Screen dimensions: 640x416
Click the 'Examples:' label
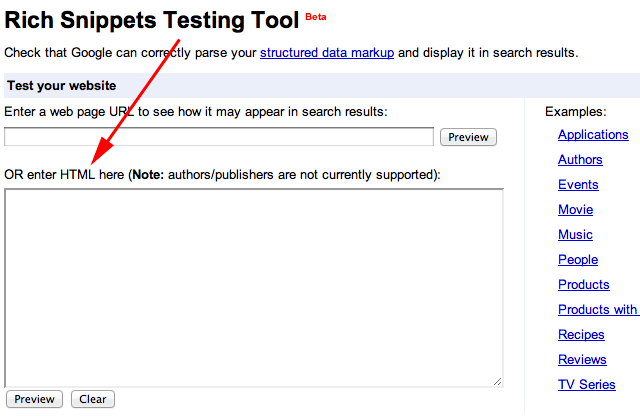[576, 111]
